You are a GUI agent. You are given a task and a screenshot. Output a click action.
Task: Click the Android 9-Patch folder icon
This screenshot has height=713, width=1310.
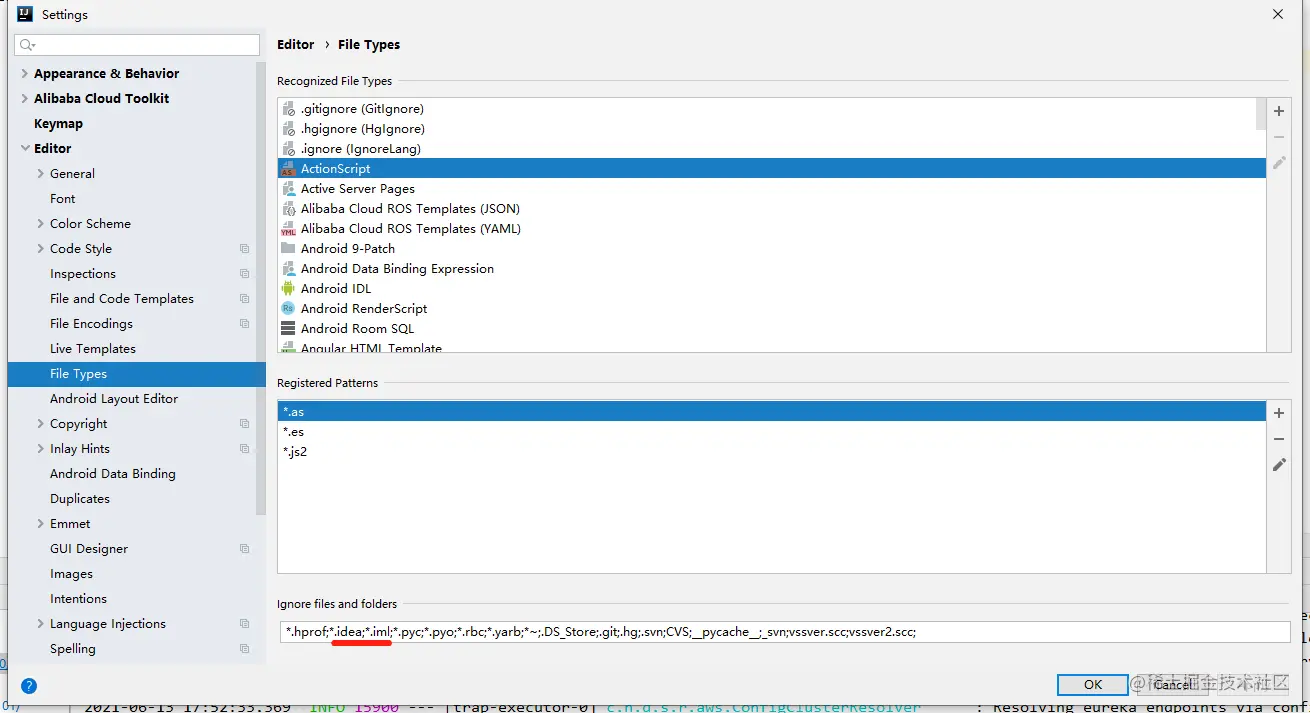pyautogui.click(x=288, y=249)
